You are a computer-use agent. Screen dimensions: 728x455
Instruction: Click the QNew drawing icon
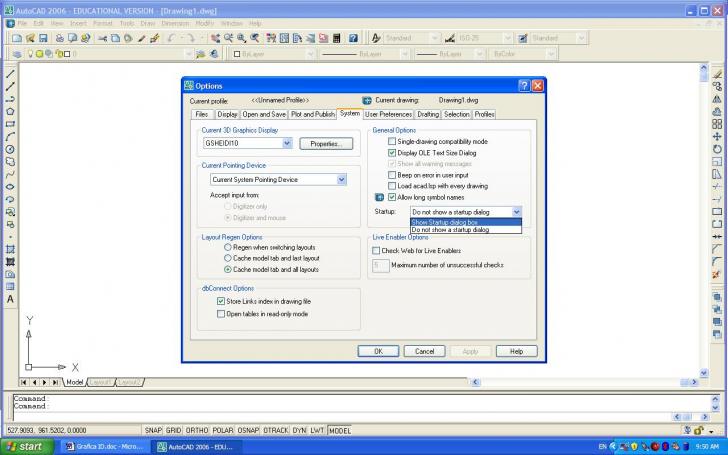click(17, 38)
